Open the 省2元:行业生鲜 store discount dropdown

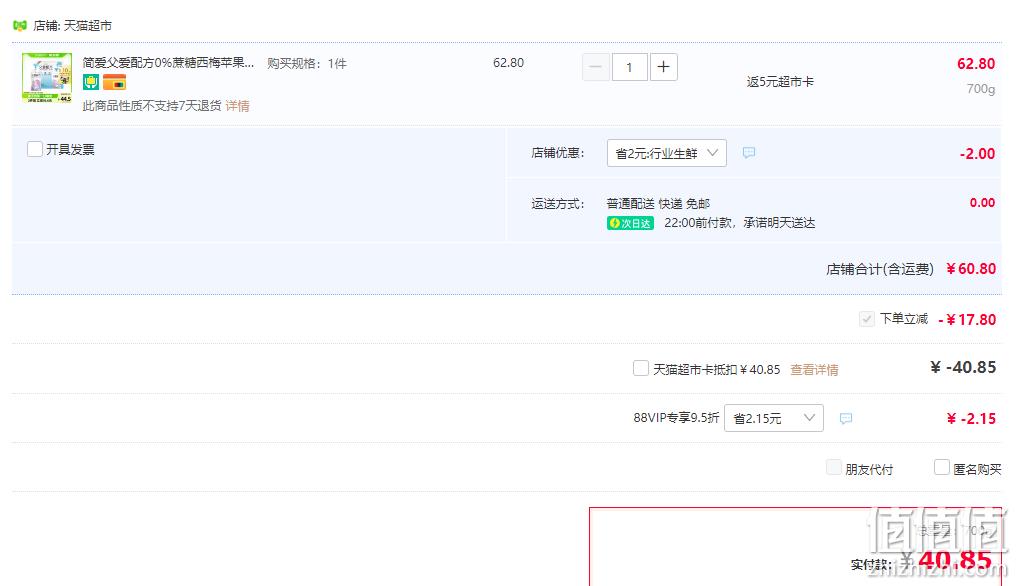[x=667, y=153]
